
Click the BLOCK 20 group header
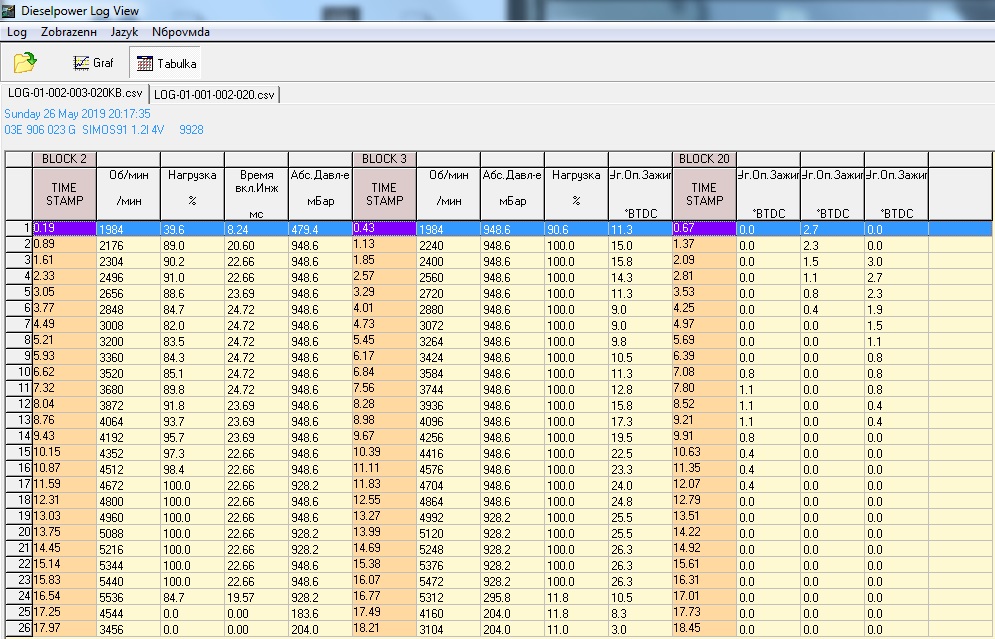click(x=704, y=159)
